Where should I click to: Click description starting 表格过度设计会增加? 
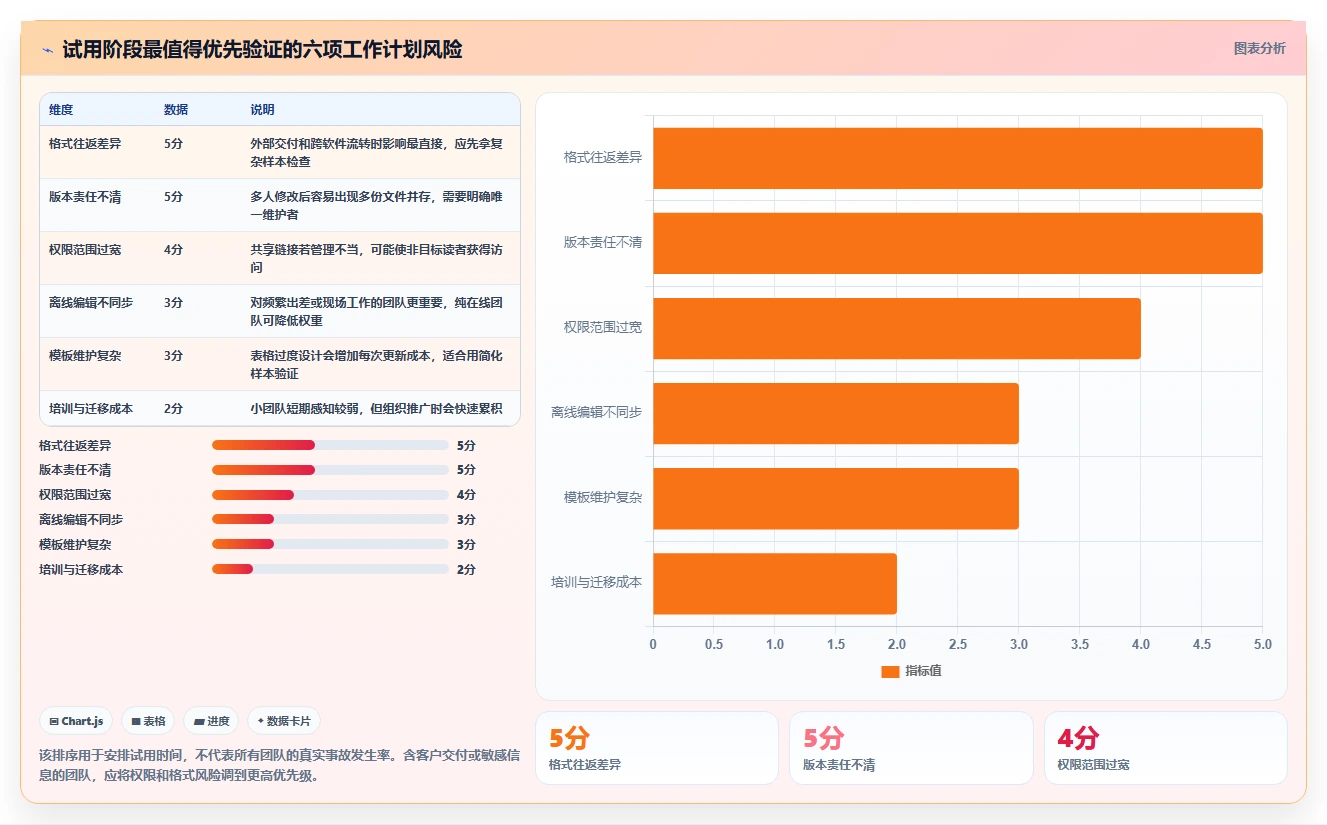tap(377, 364)
